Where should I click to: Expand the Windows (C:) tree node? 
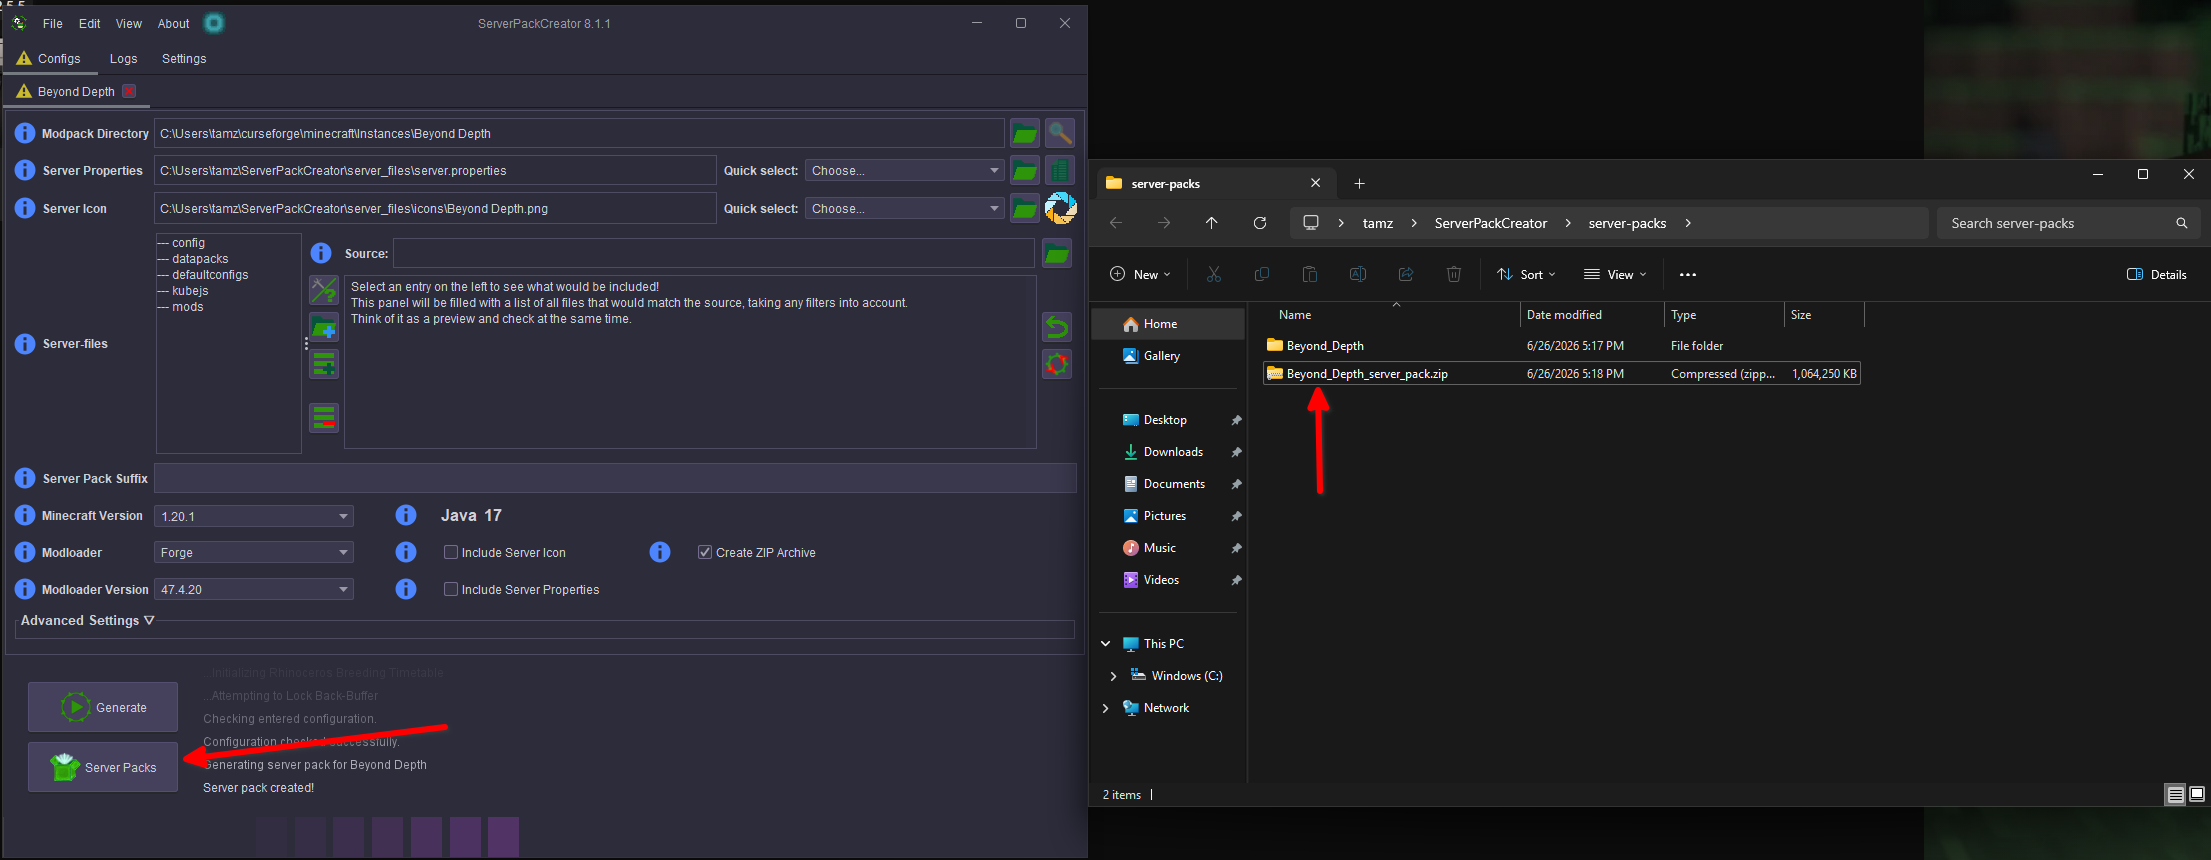[x=1113, y=676]
